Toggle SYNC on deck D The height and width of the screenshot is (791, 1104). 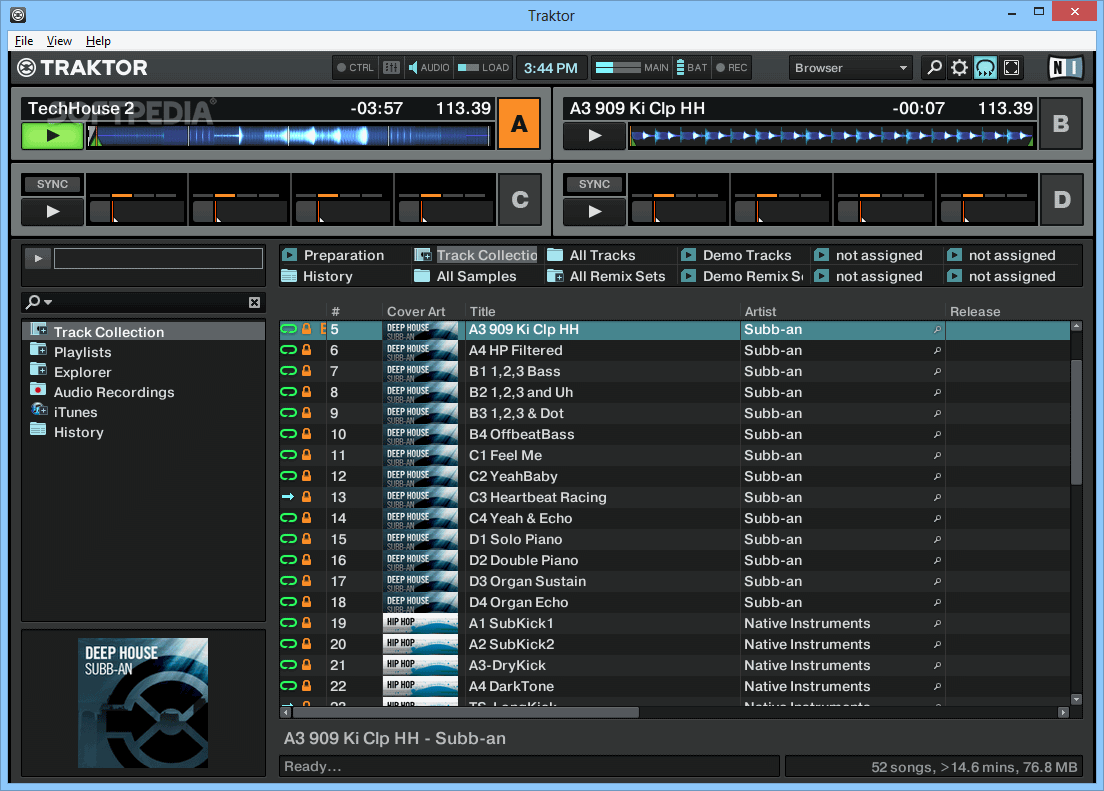coord(594,184)
